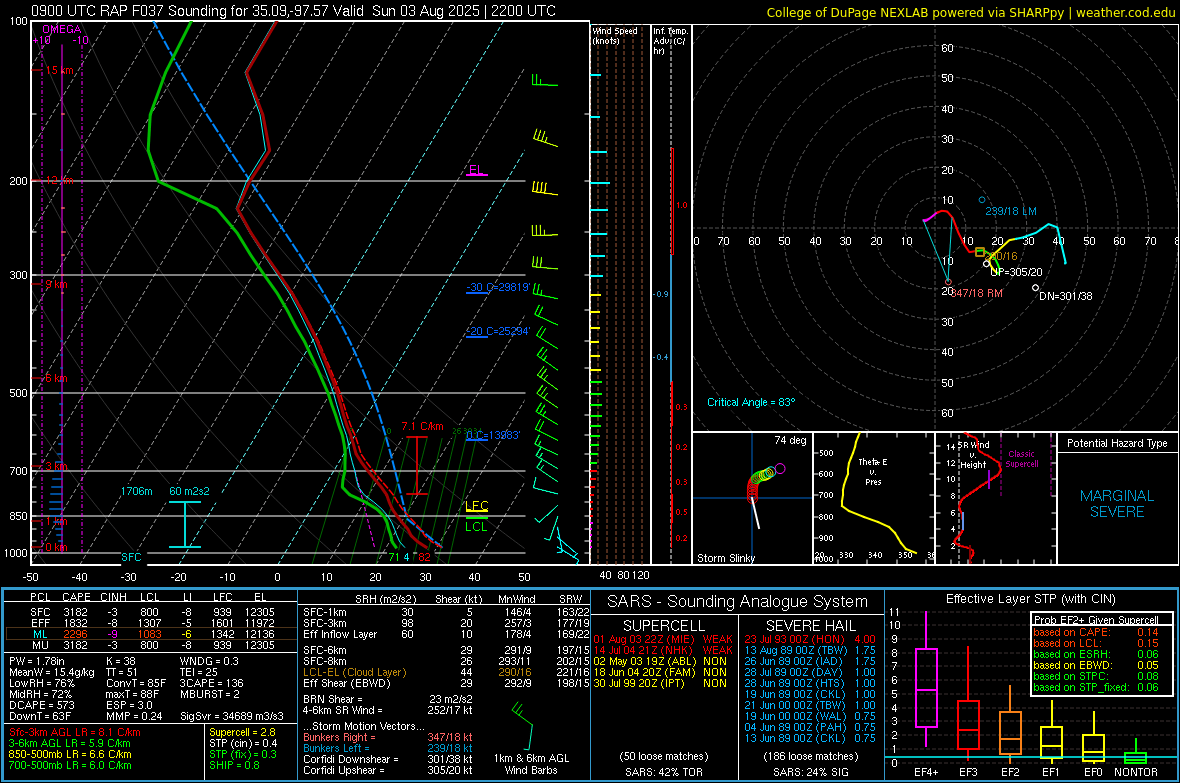1180x783 pixels.
Task: Select the MARGINAL SEVERE hazard text
Action: [1118, 504]
